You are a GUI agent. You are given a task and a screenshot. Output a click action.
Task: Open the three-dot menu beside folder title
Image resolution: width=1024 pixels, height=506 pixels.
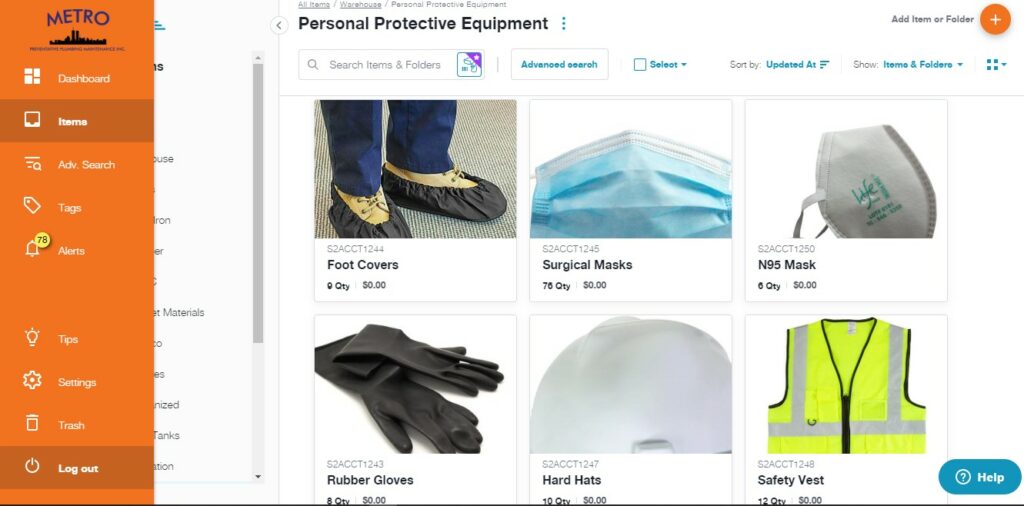(x=564, y=24)
